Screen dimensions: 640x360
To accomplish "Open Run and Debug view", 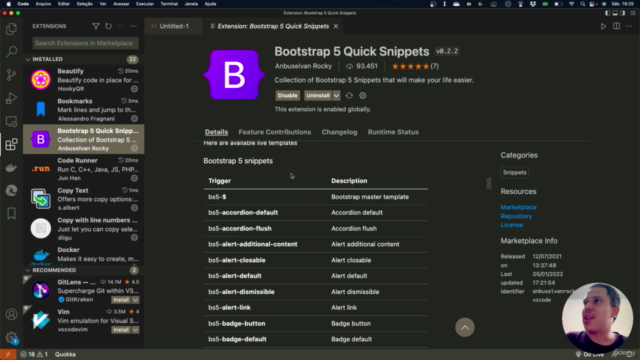I will (x=11, y=98).
